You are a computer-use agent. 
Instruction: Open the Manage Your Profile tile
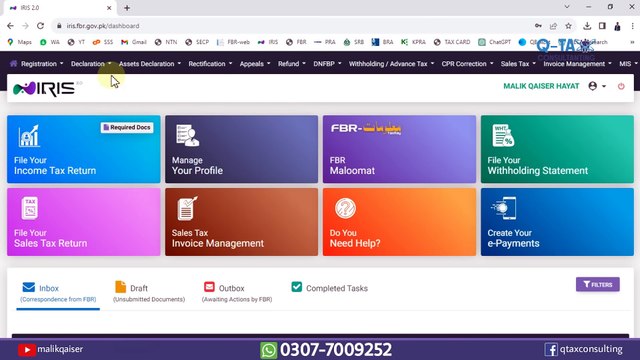(241, 149)
